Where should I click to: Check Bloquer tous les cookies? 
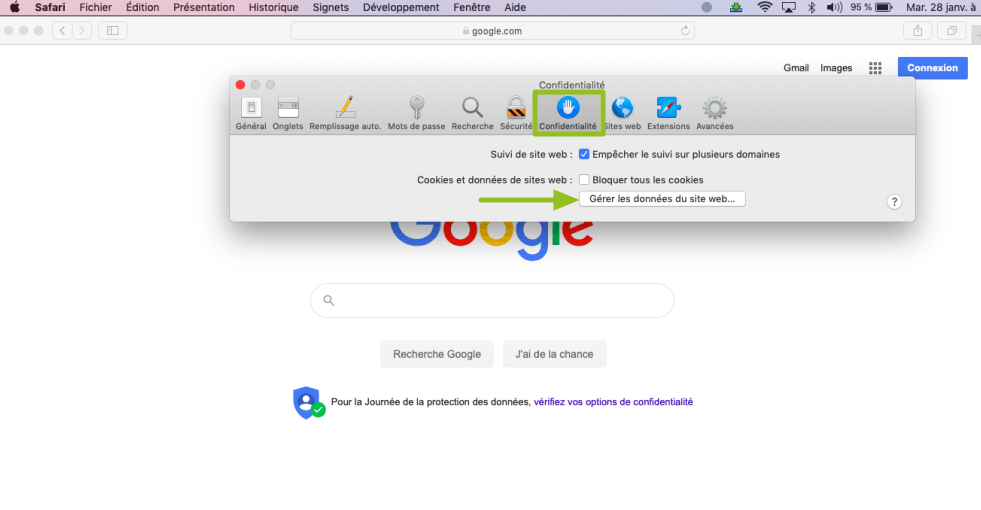pos(584,180)
